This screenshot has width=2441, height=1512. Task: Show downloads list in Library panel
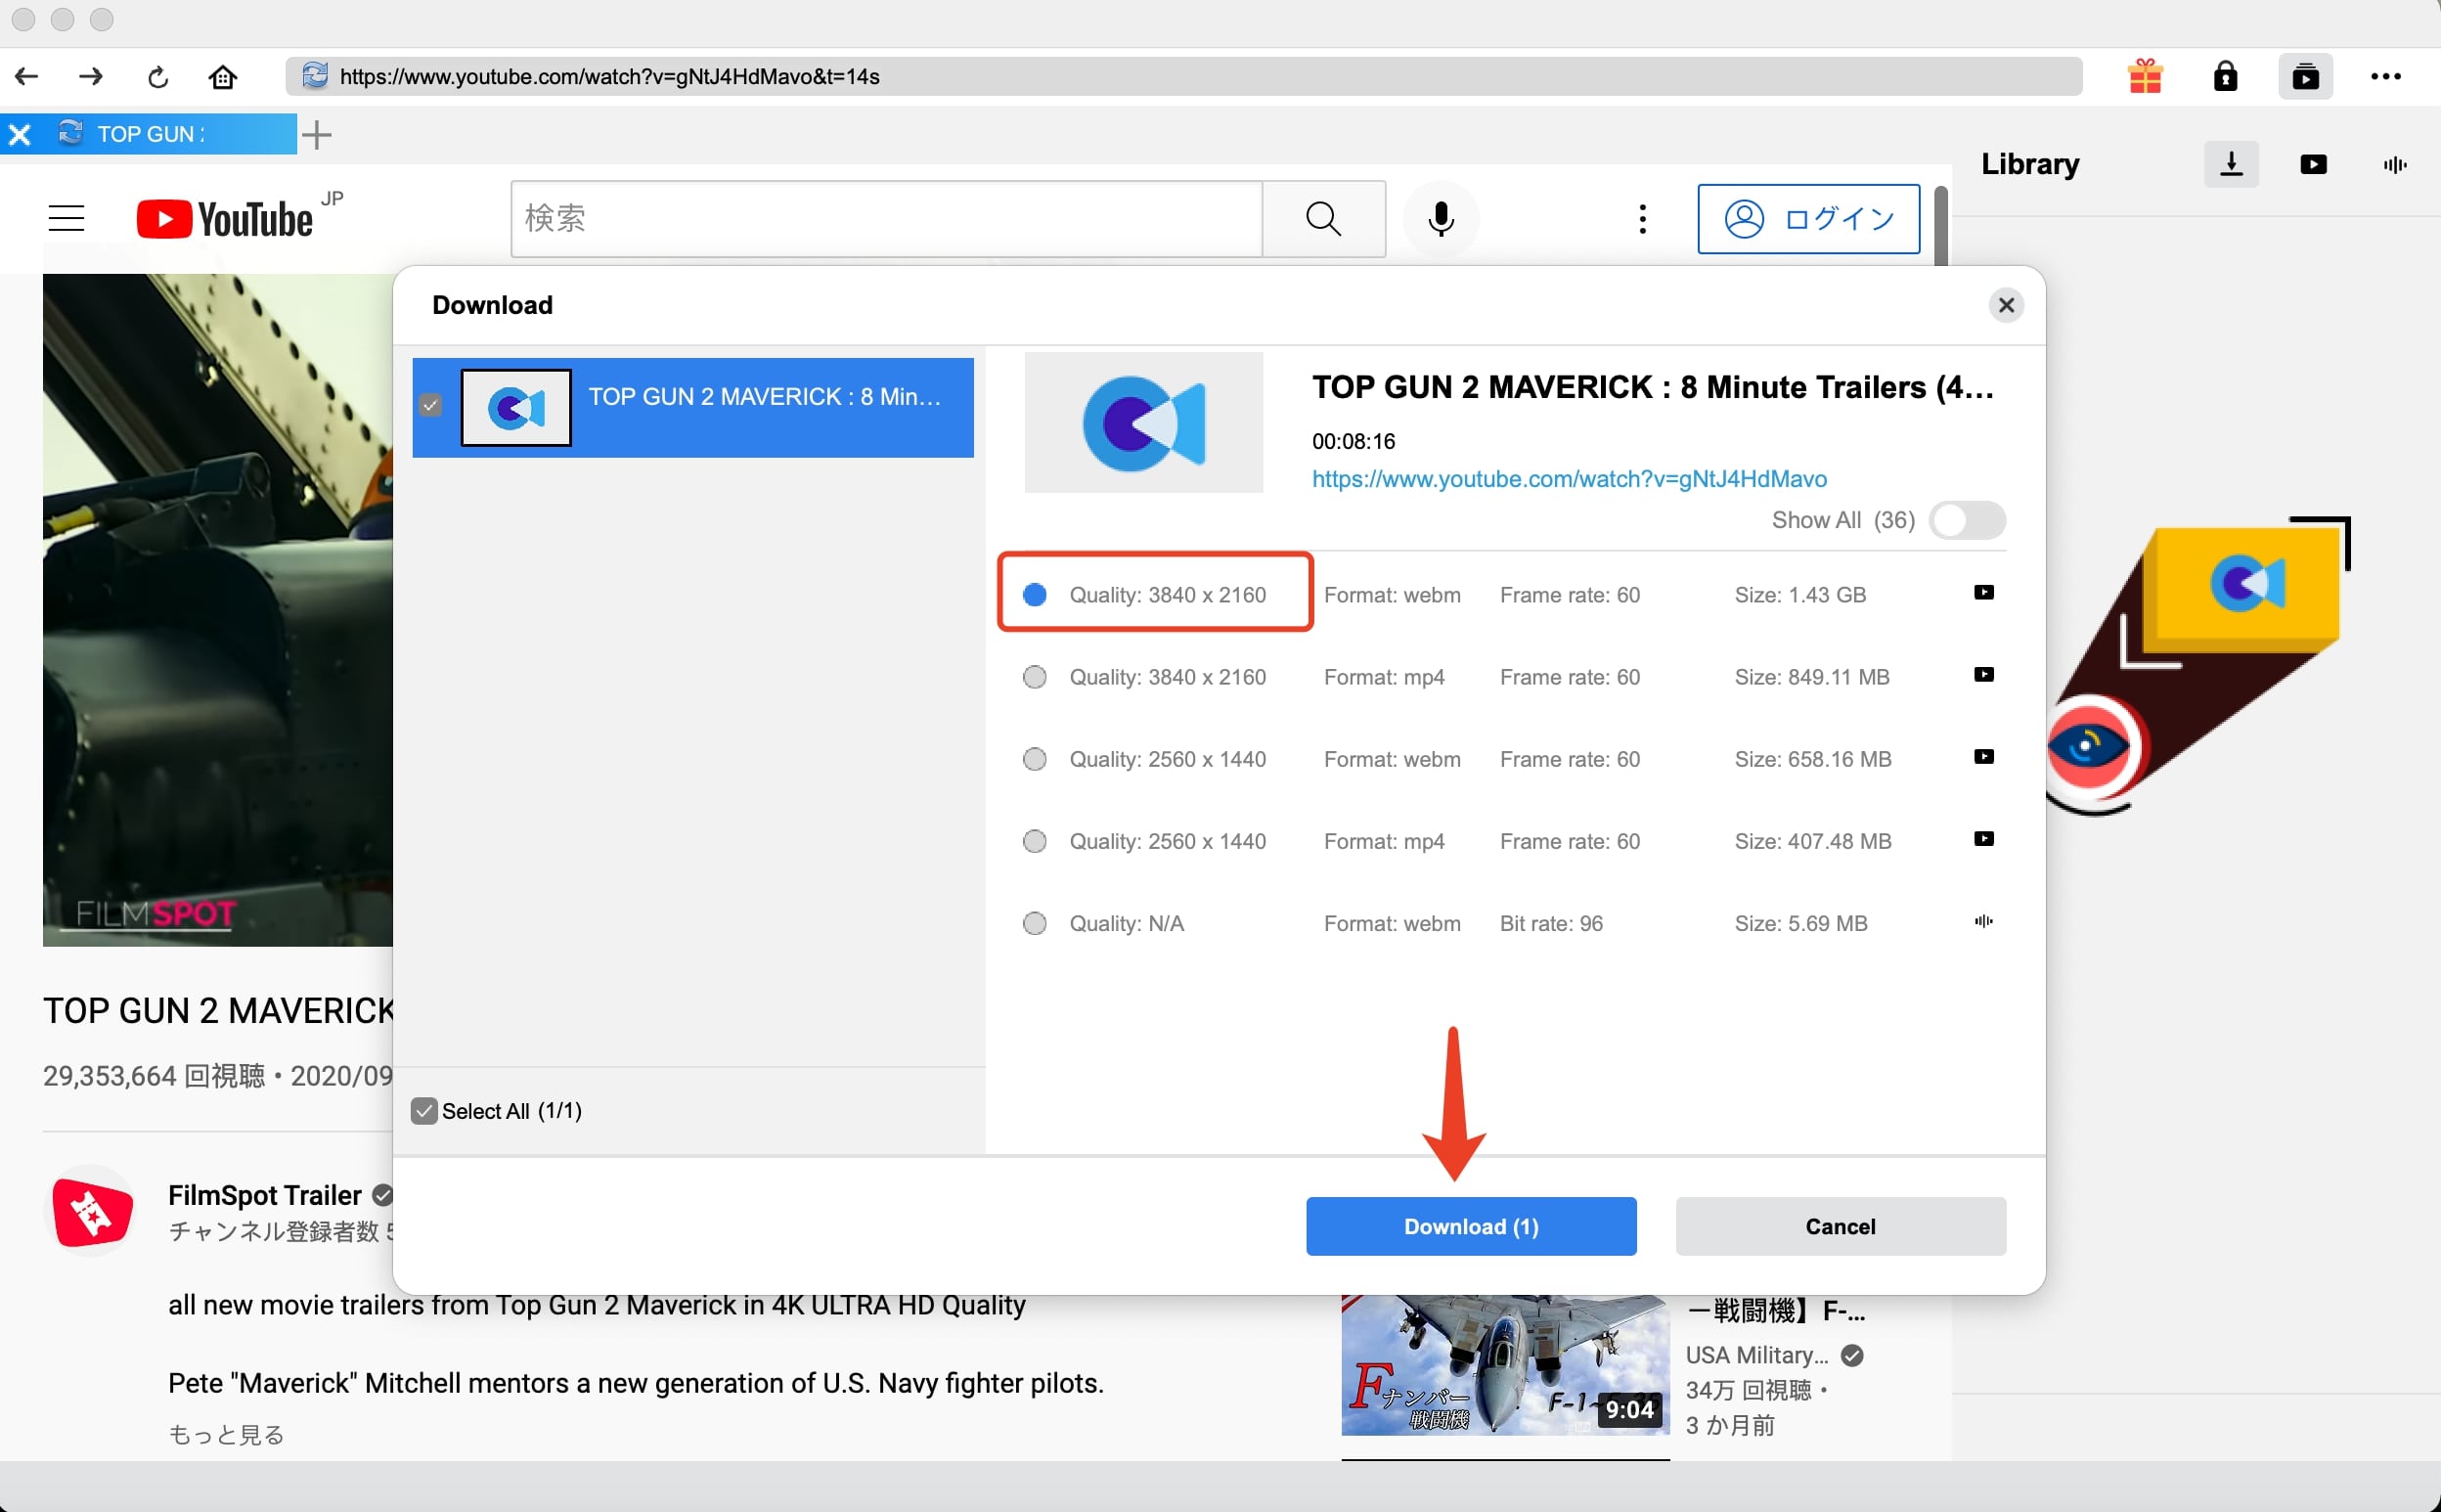pyautogui.click(x=2231, y=164)
